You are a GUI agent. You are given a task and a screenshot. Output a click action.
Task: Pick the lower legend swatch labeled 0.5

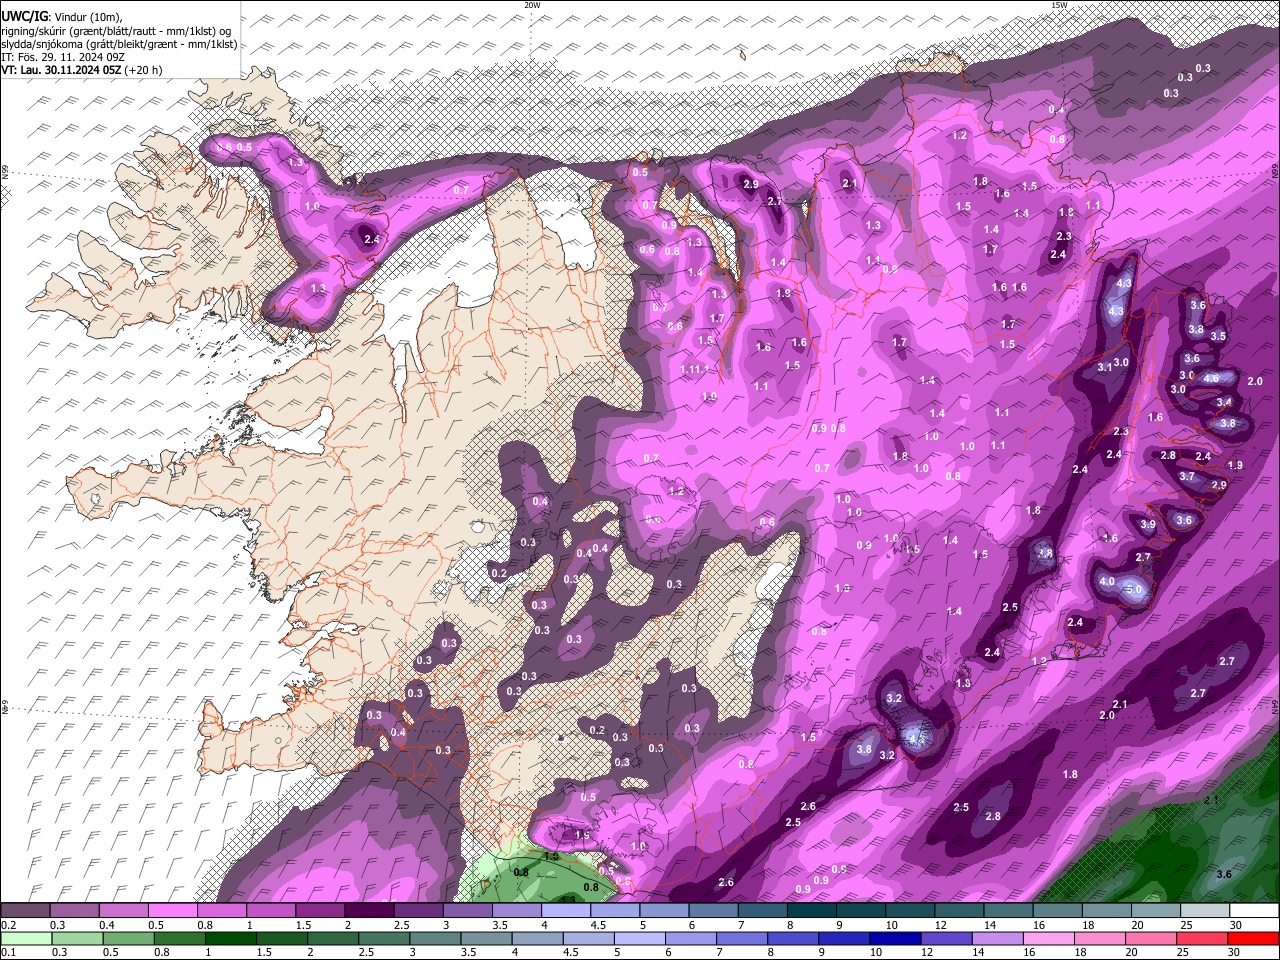pyautogui.click(x=128, y=939)
